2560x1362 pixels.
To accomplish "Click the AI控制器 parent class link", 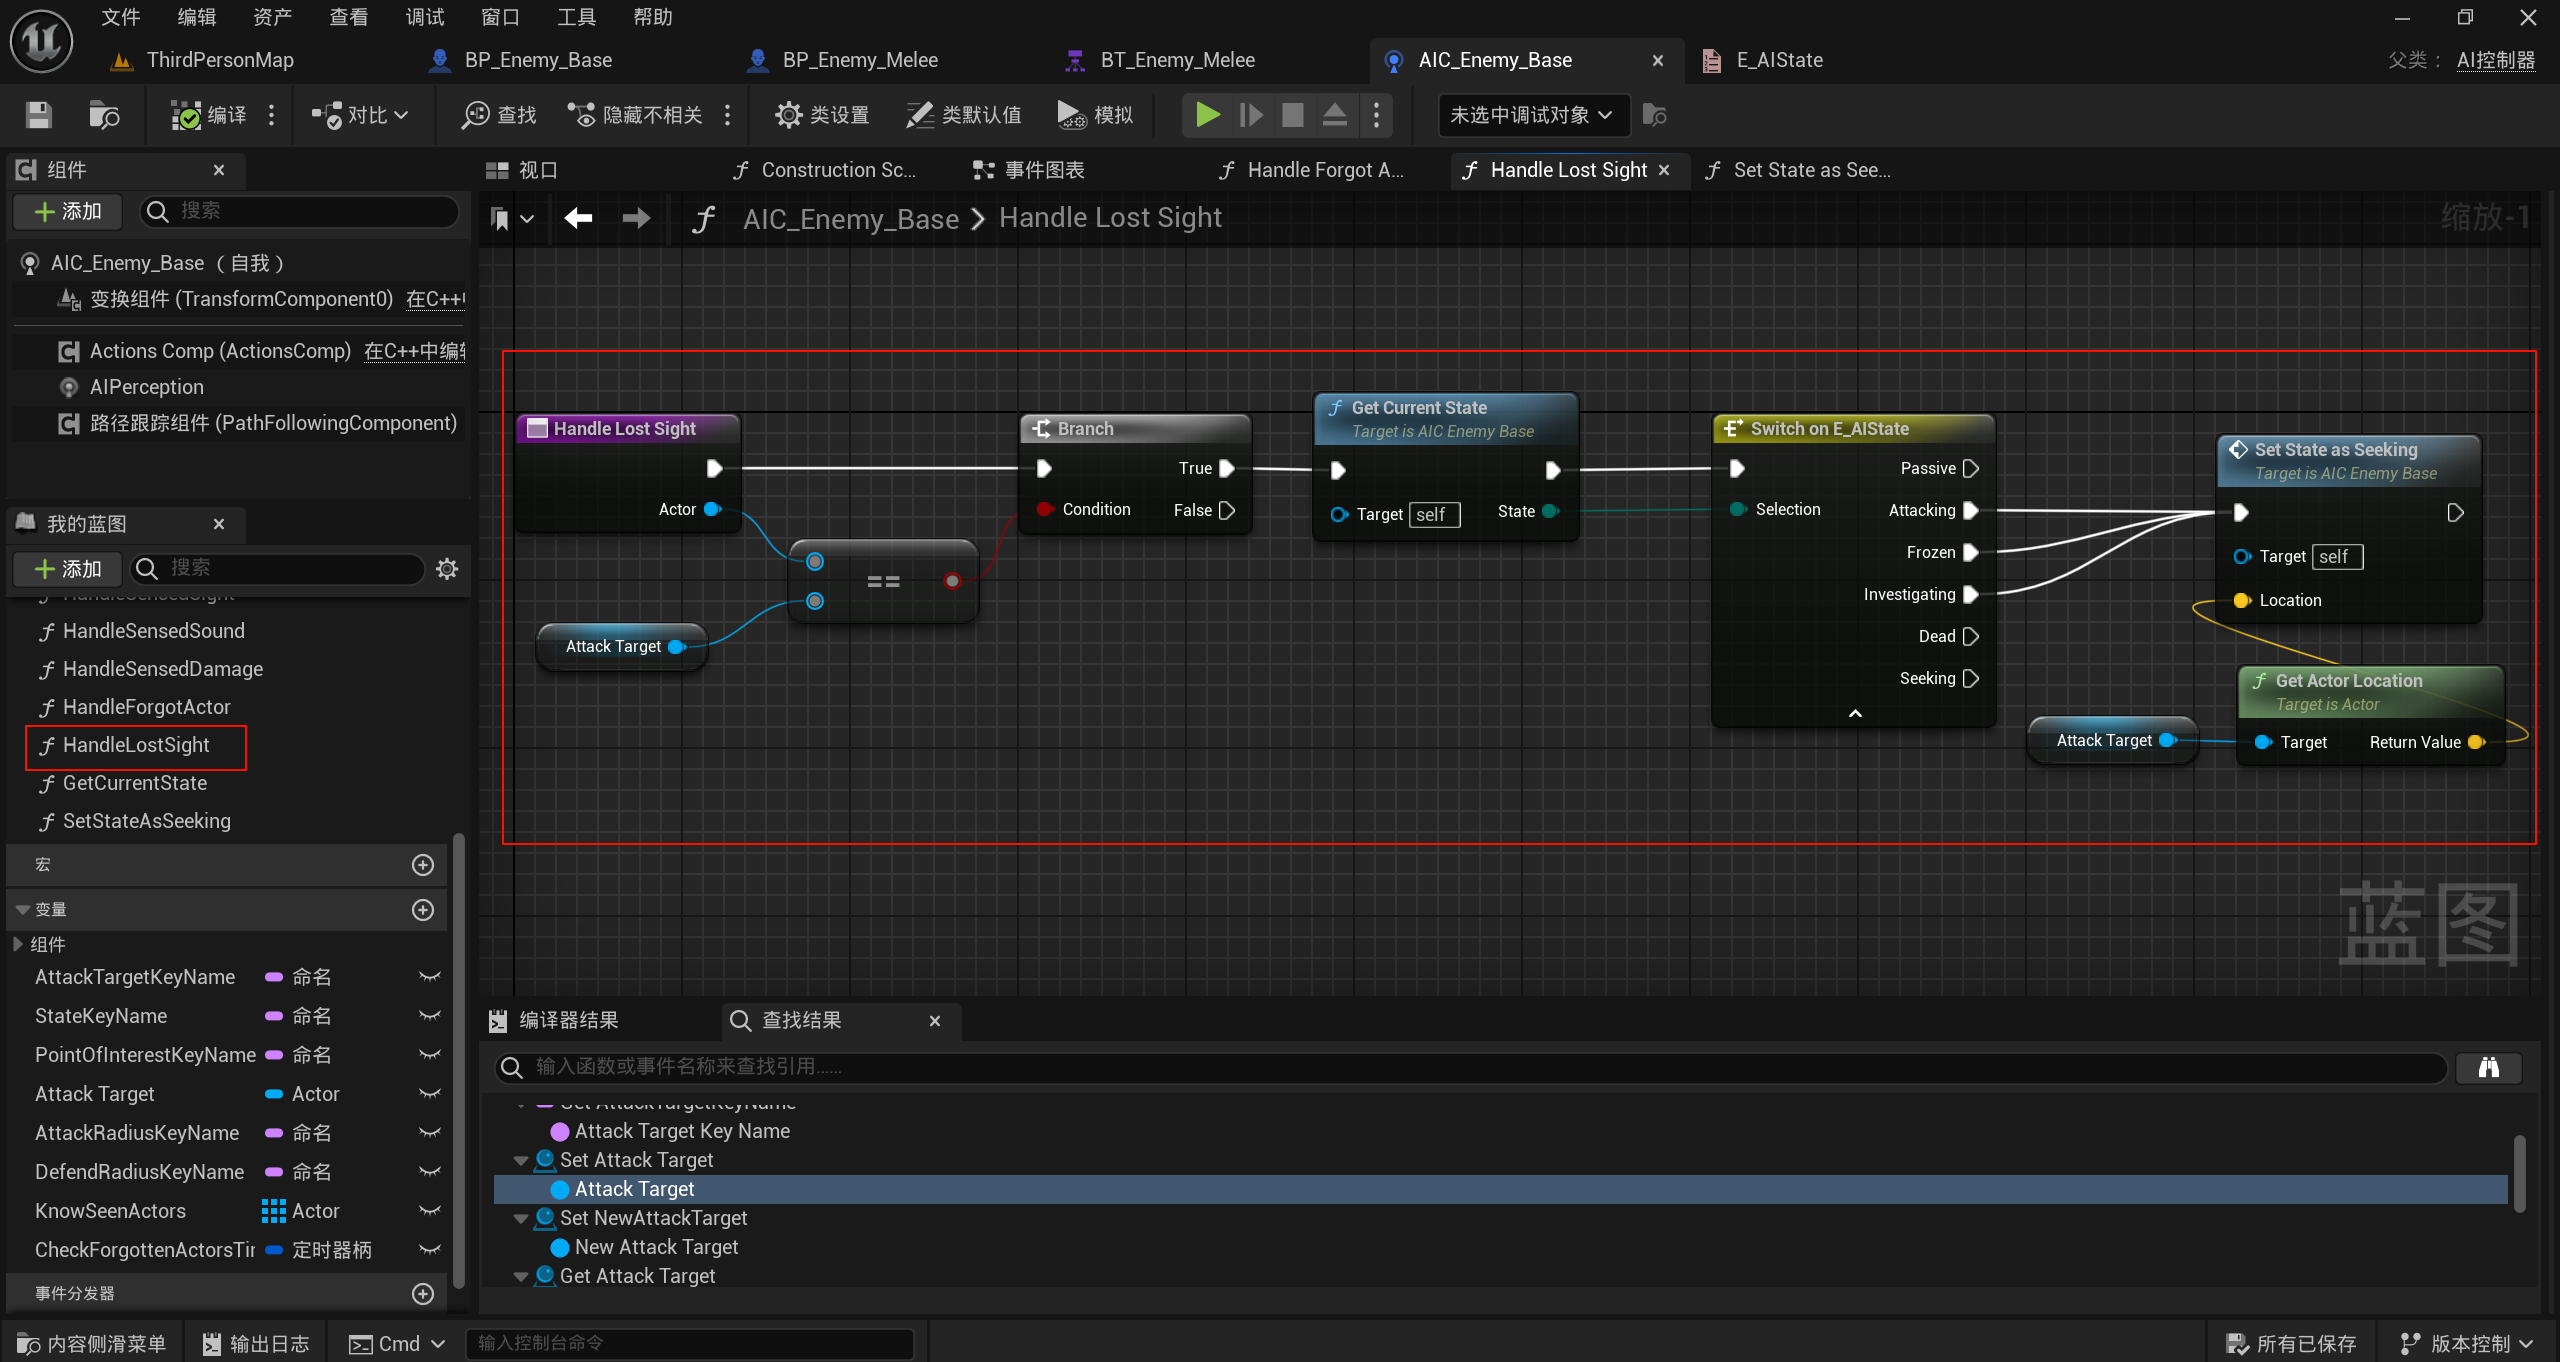I will 2495,60.
